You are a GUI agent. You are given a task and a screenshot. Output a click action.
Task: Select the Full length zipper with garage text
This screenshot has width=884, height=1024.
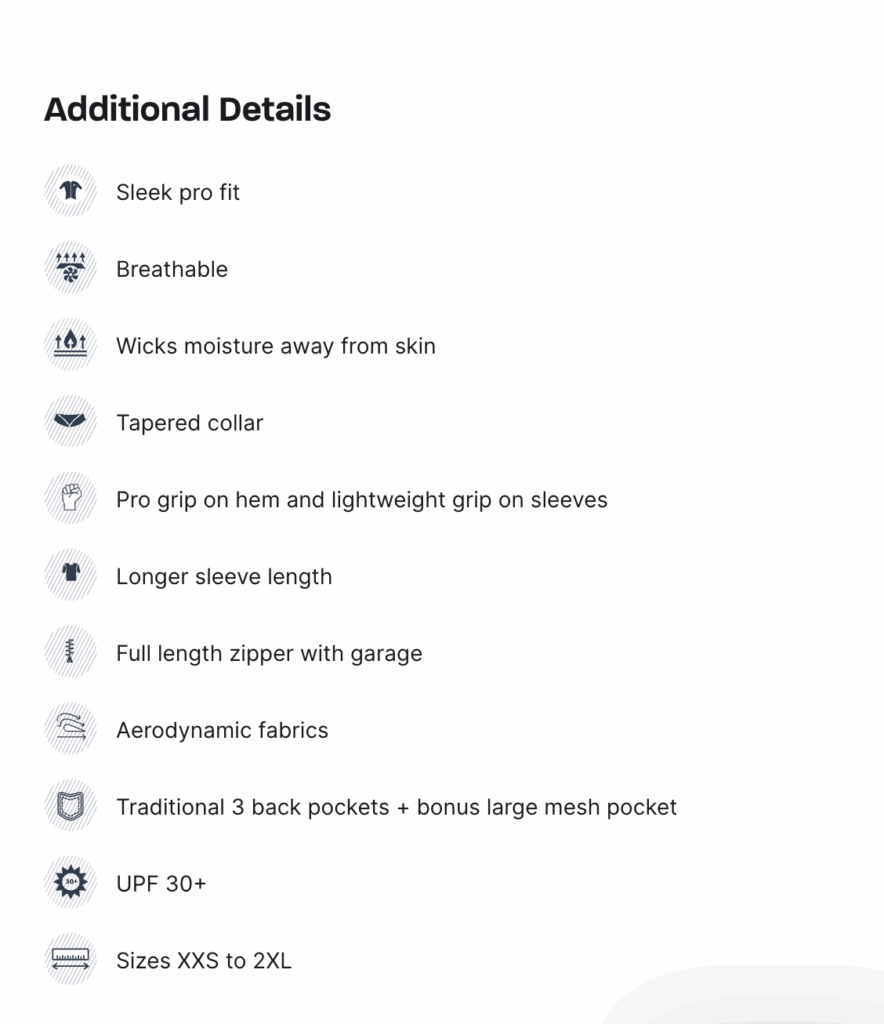(269, 654)
